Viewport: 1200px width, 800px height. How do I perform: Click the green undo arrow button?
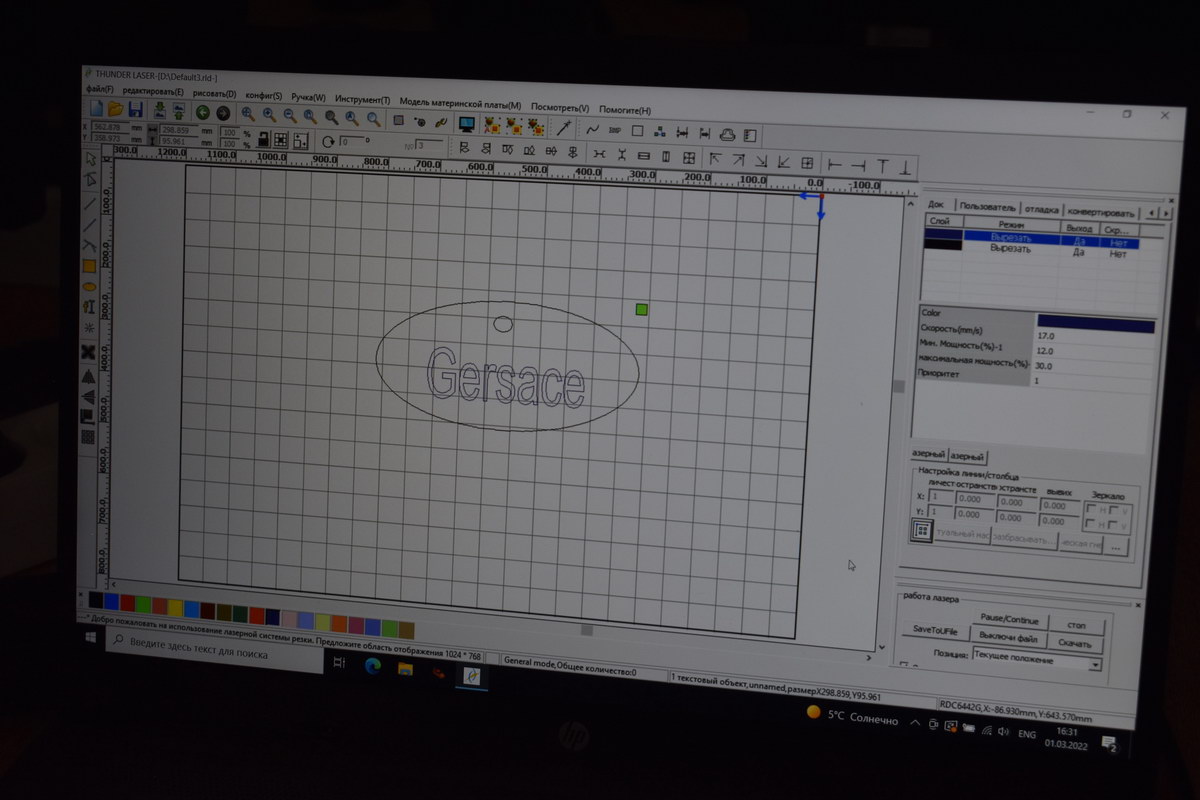pyautogui.click(x=202, y=113)
